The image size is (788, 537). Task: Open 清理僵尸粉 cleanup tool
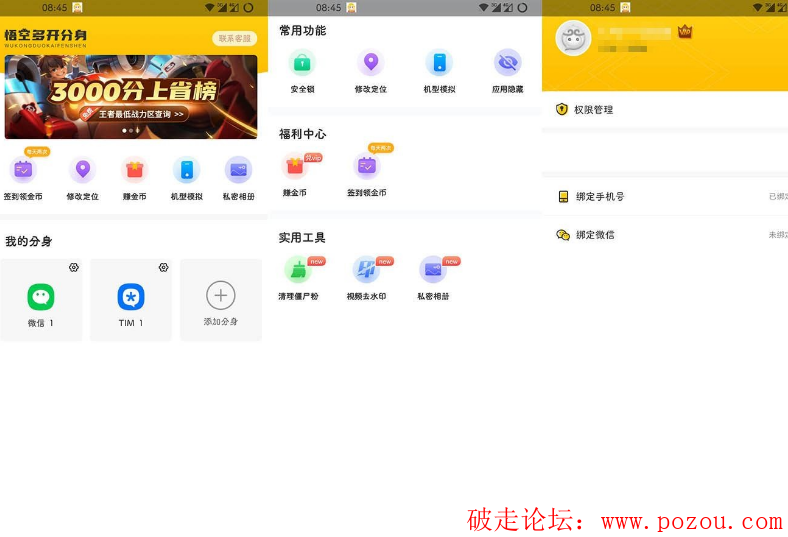click(298, 270)
